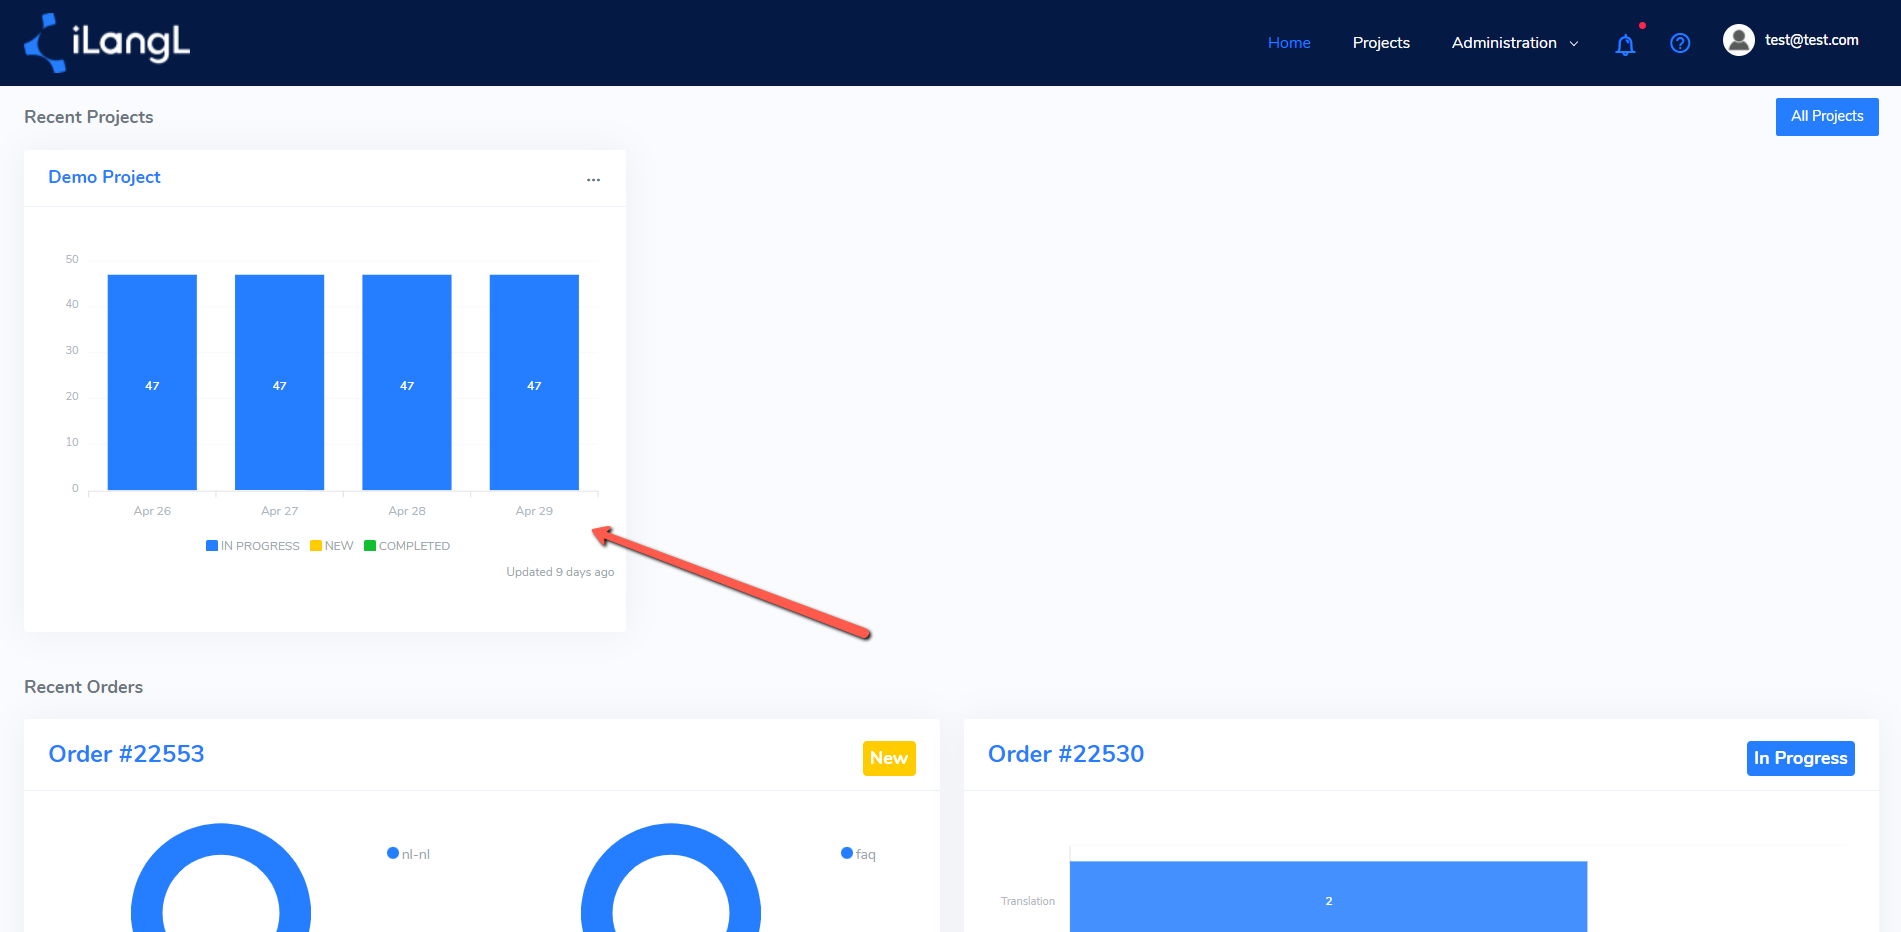Viewport: 1901px width, 932px height.
Task: Click the Translation axis label
Action: click(1028, 901)
